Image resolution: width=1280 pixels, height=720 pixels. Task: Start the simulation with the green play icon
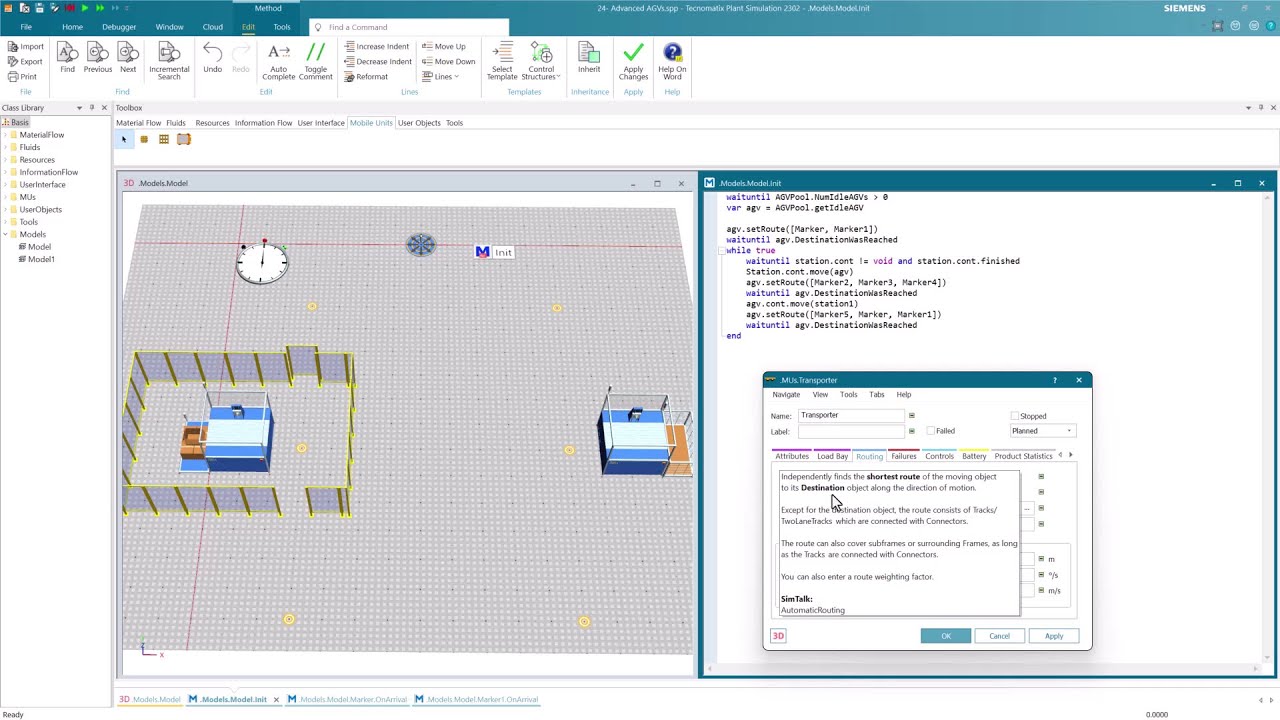(84, 8)
